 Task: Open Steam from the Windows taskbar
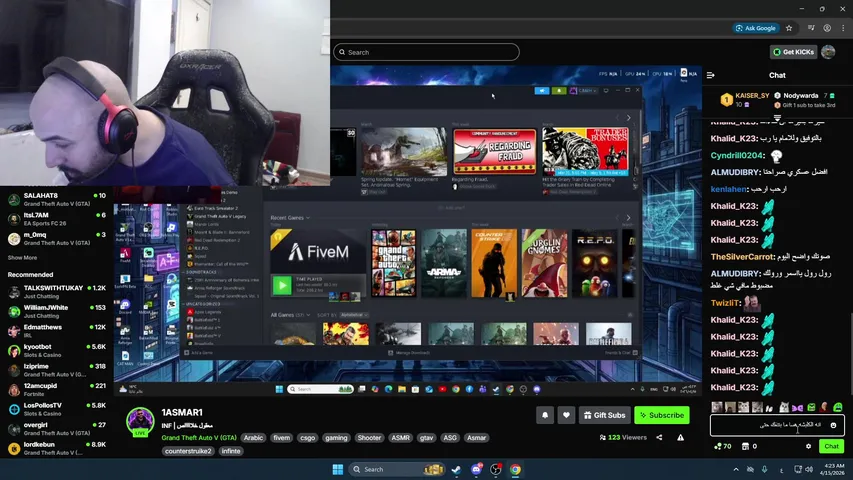[456, 469]
